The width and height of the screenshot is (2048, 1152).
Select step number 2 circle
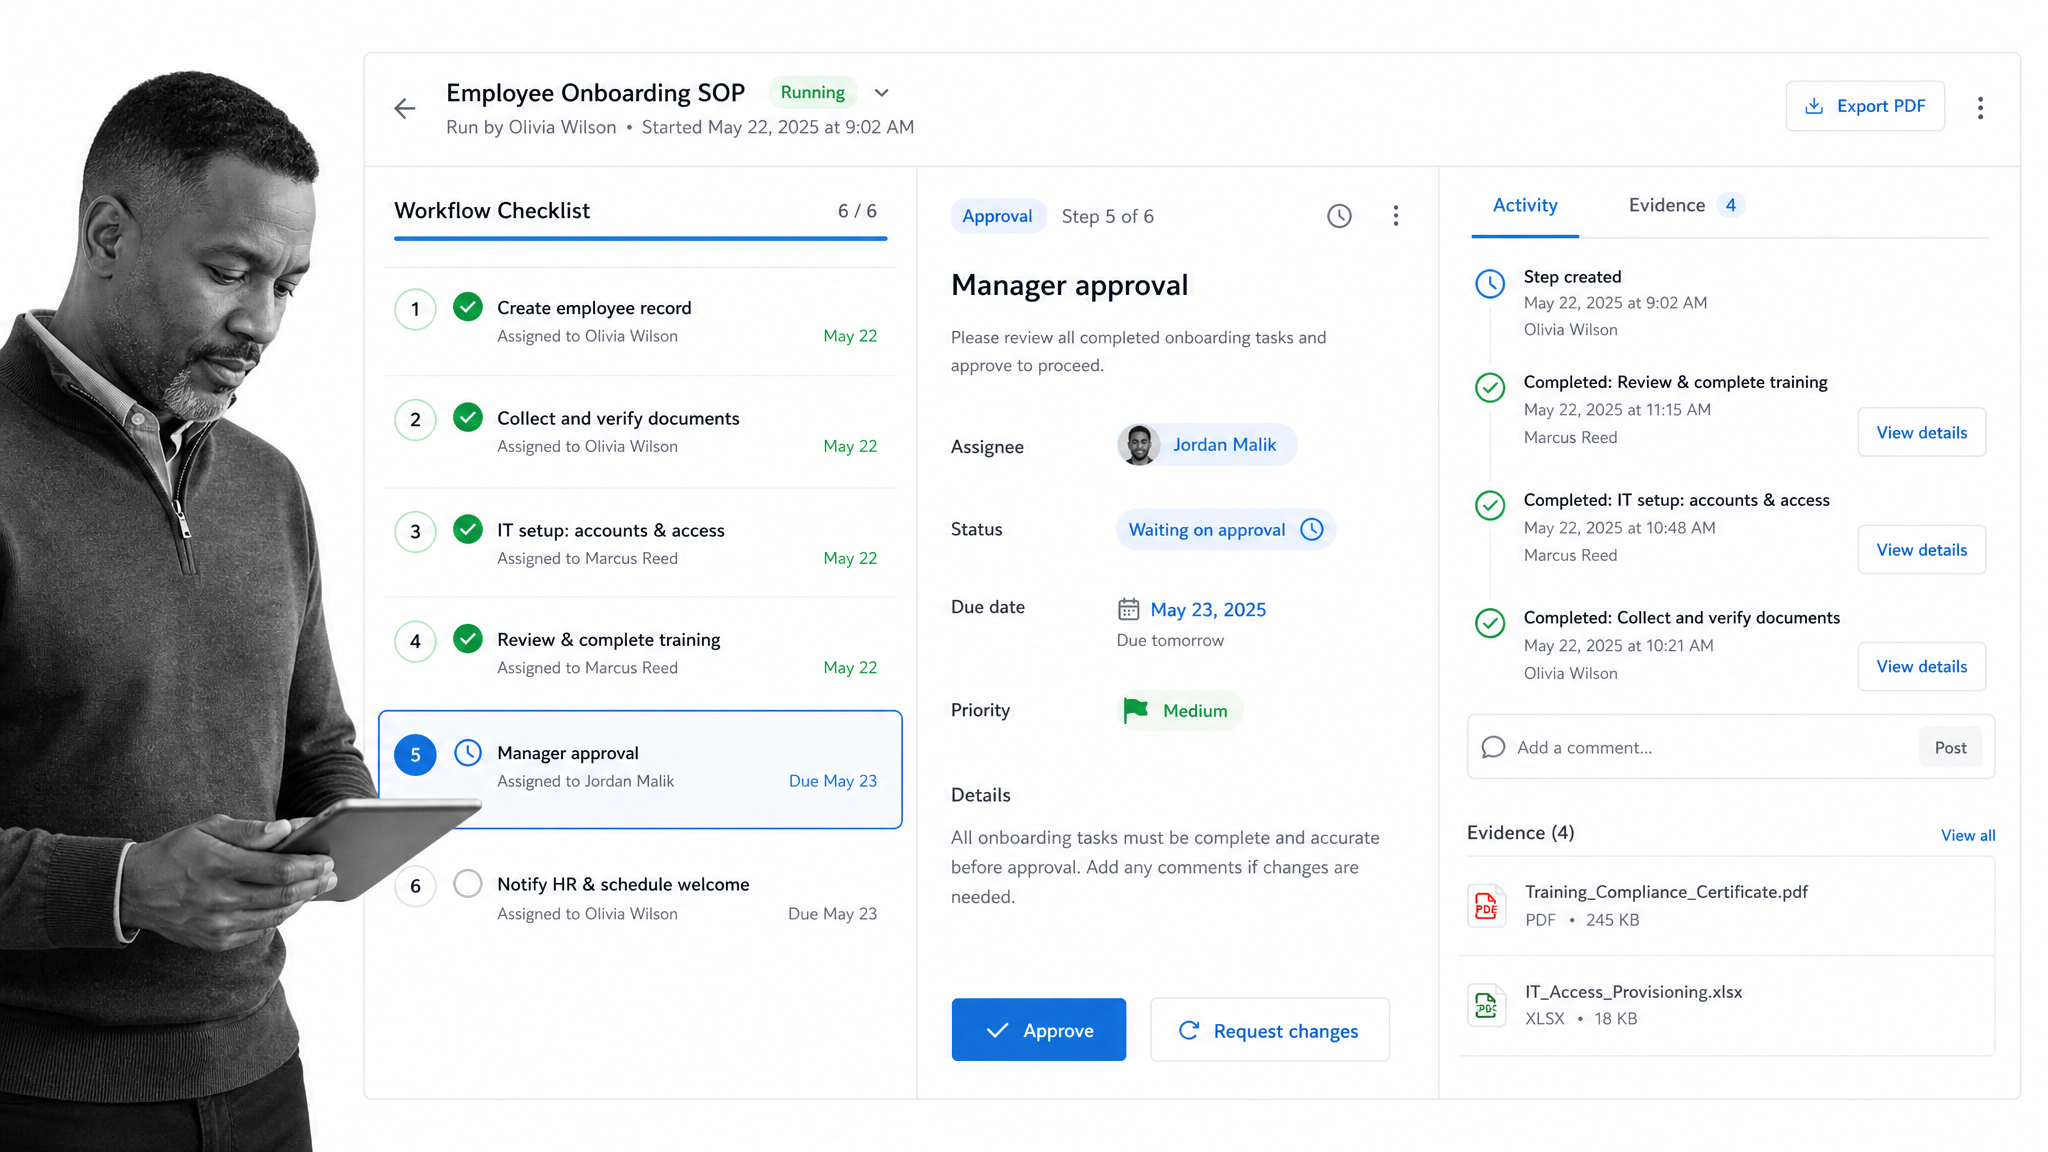(x=415, y=420)
